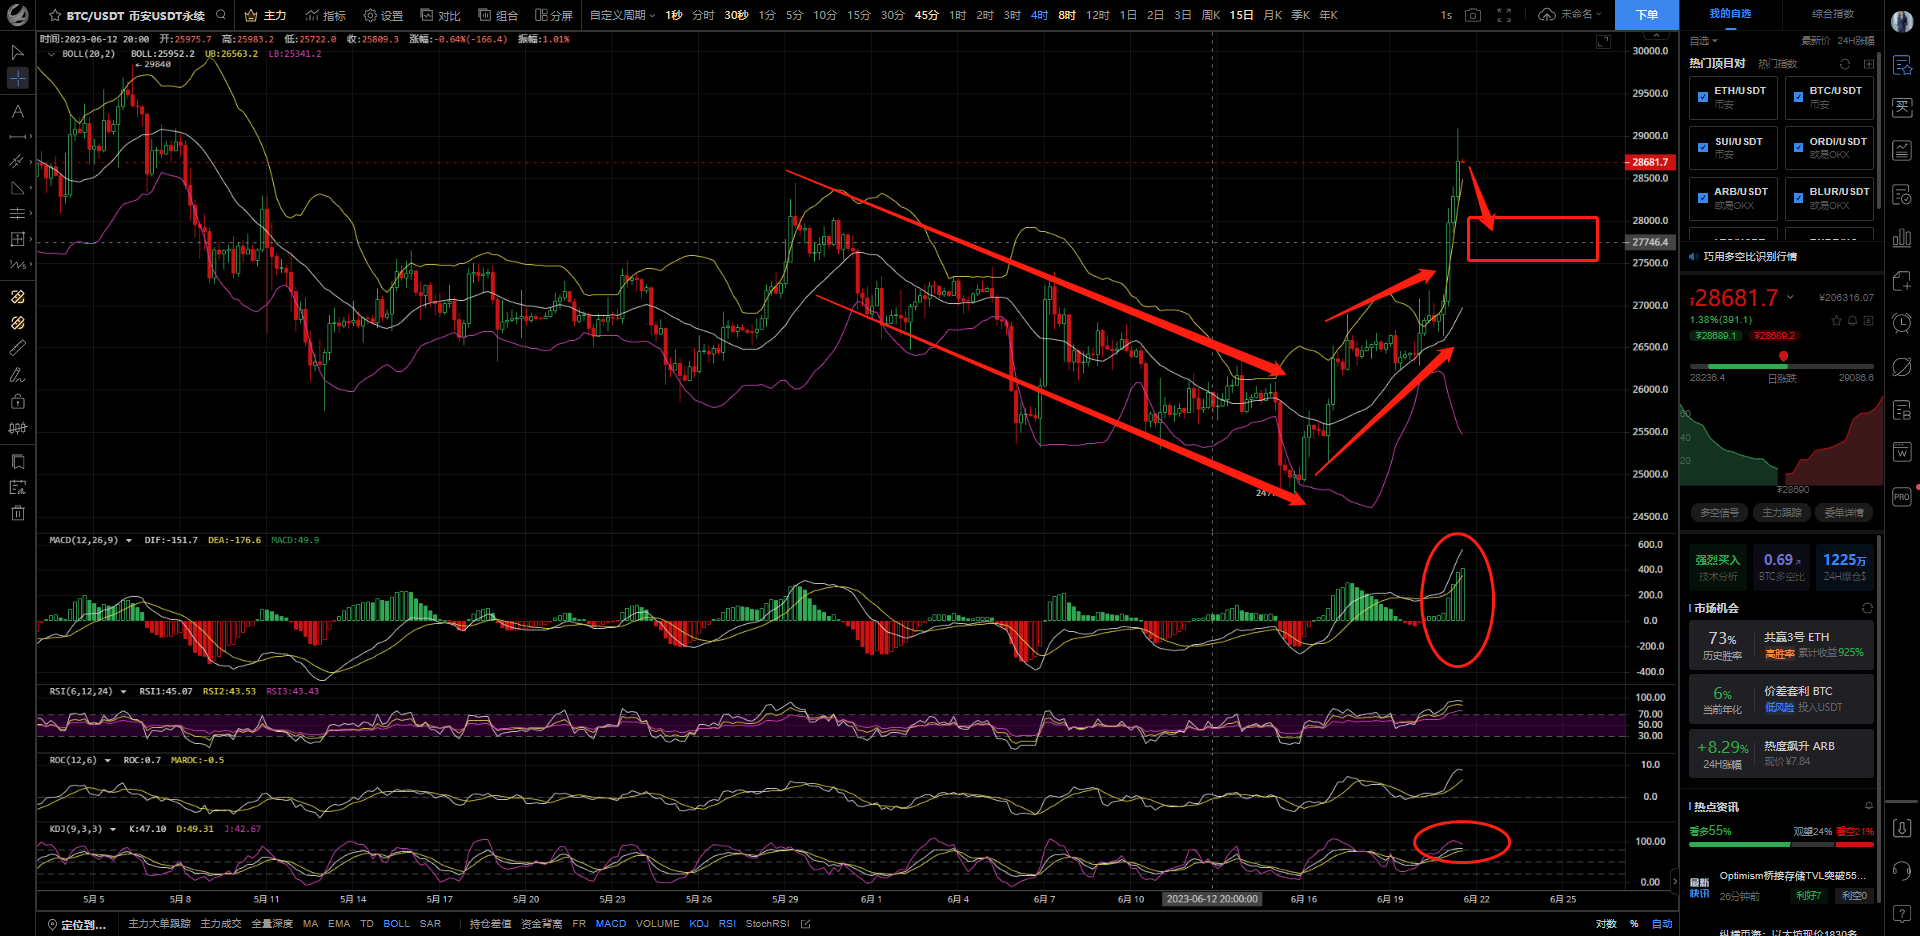This screenshot has height=936, width=1920.
Task: Uncheck the ETH/USDT checkbox
Action: point(1703,97)
